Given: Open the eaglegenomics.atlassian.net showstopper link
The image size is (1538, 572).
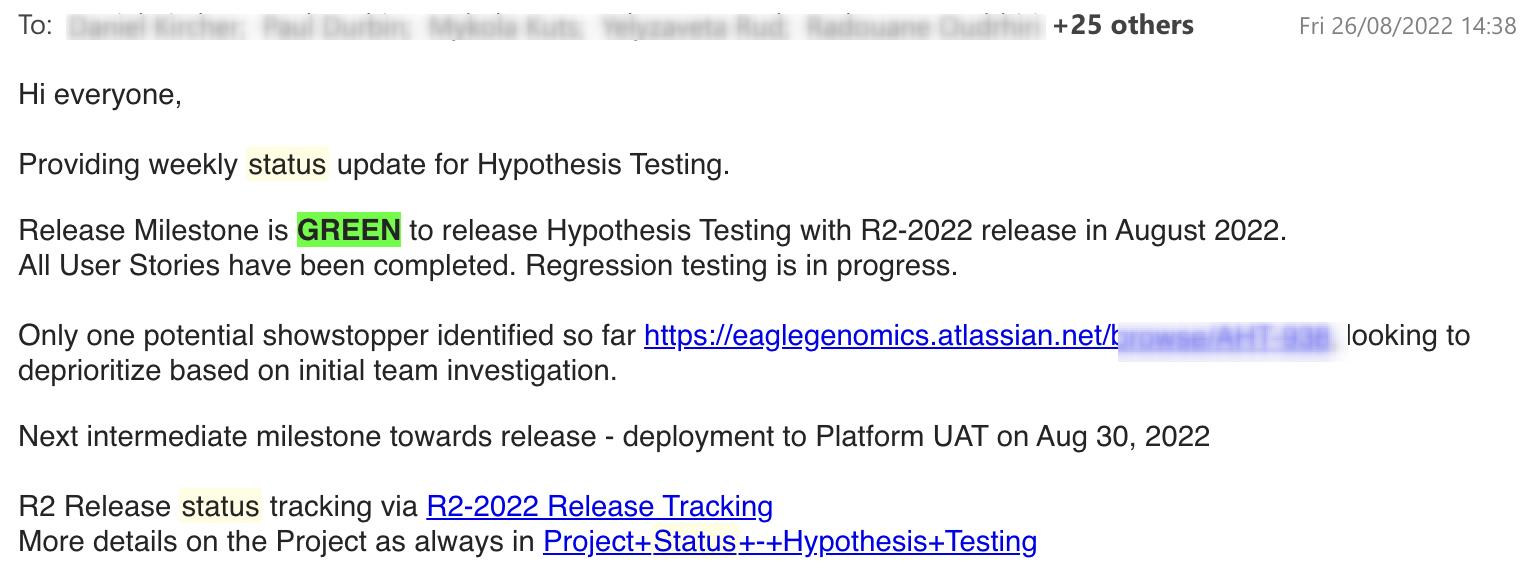Looking at the screenshot, I should [988, 336].
